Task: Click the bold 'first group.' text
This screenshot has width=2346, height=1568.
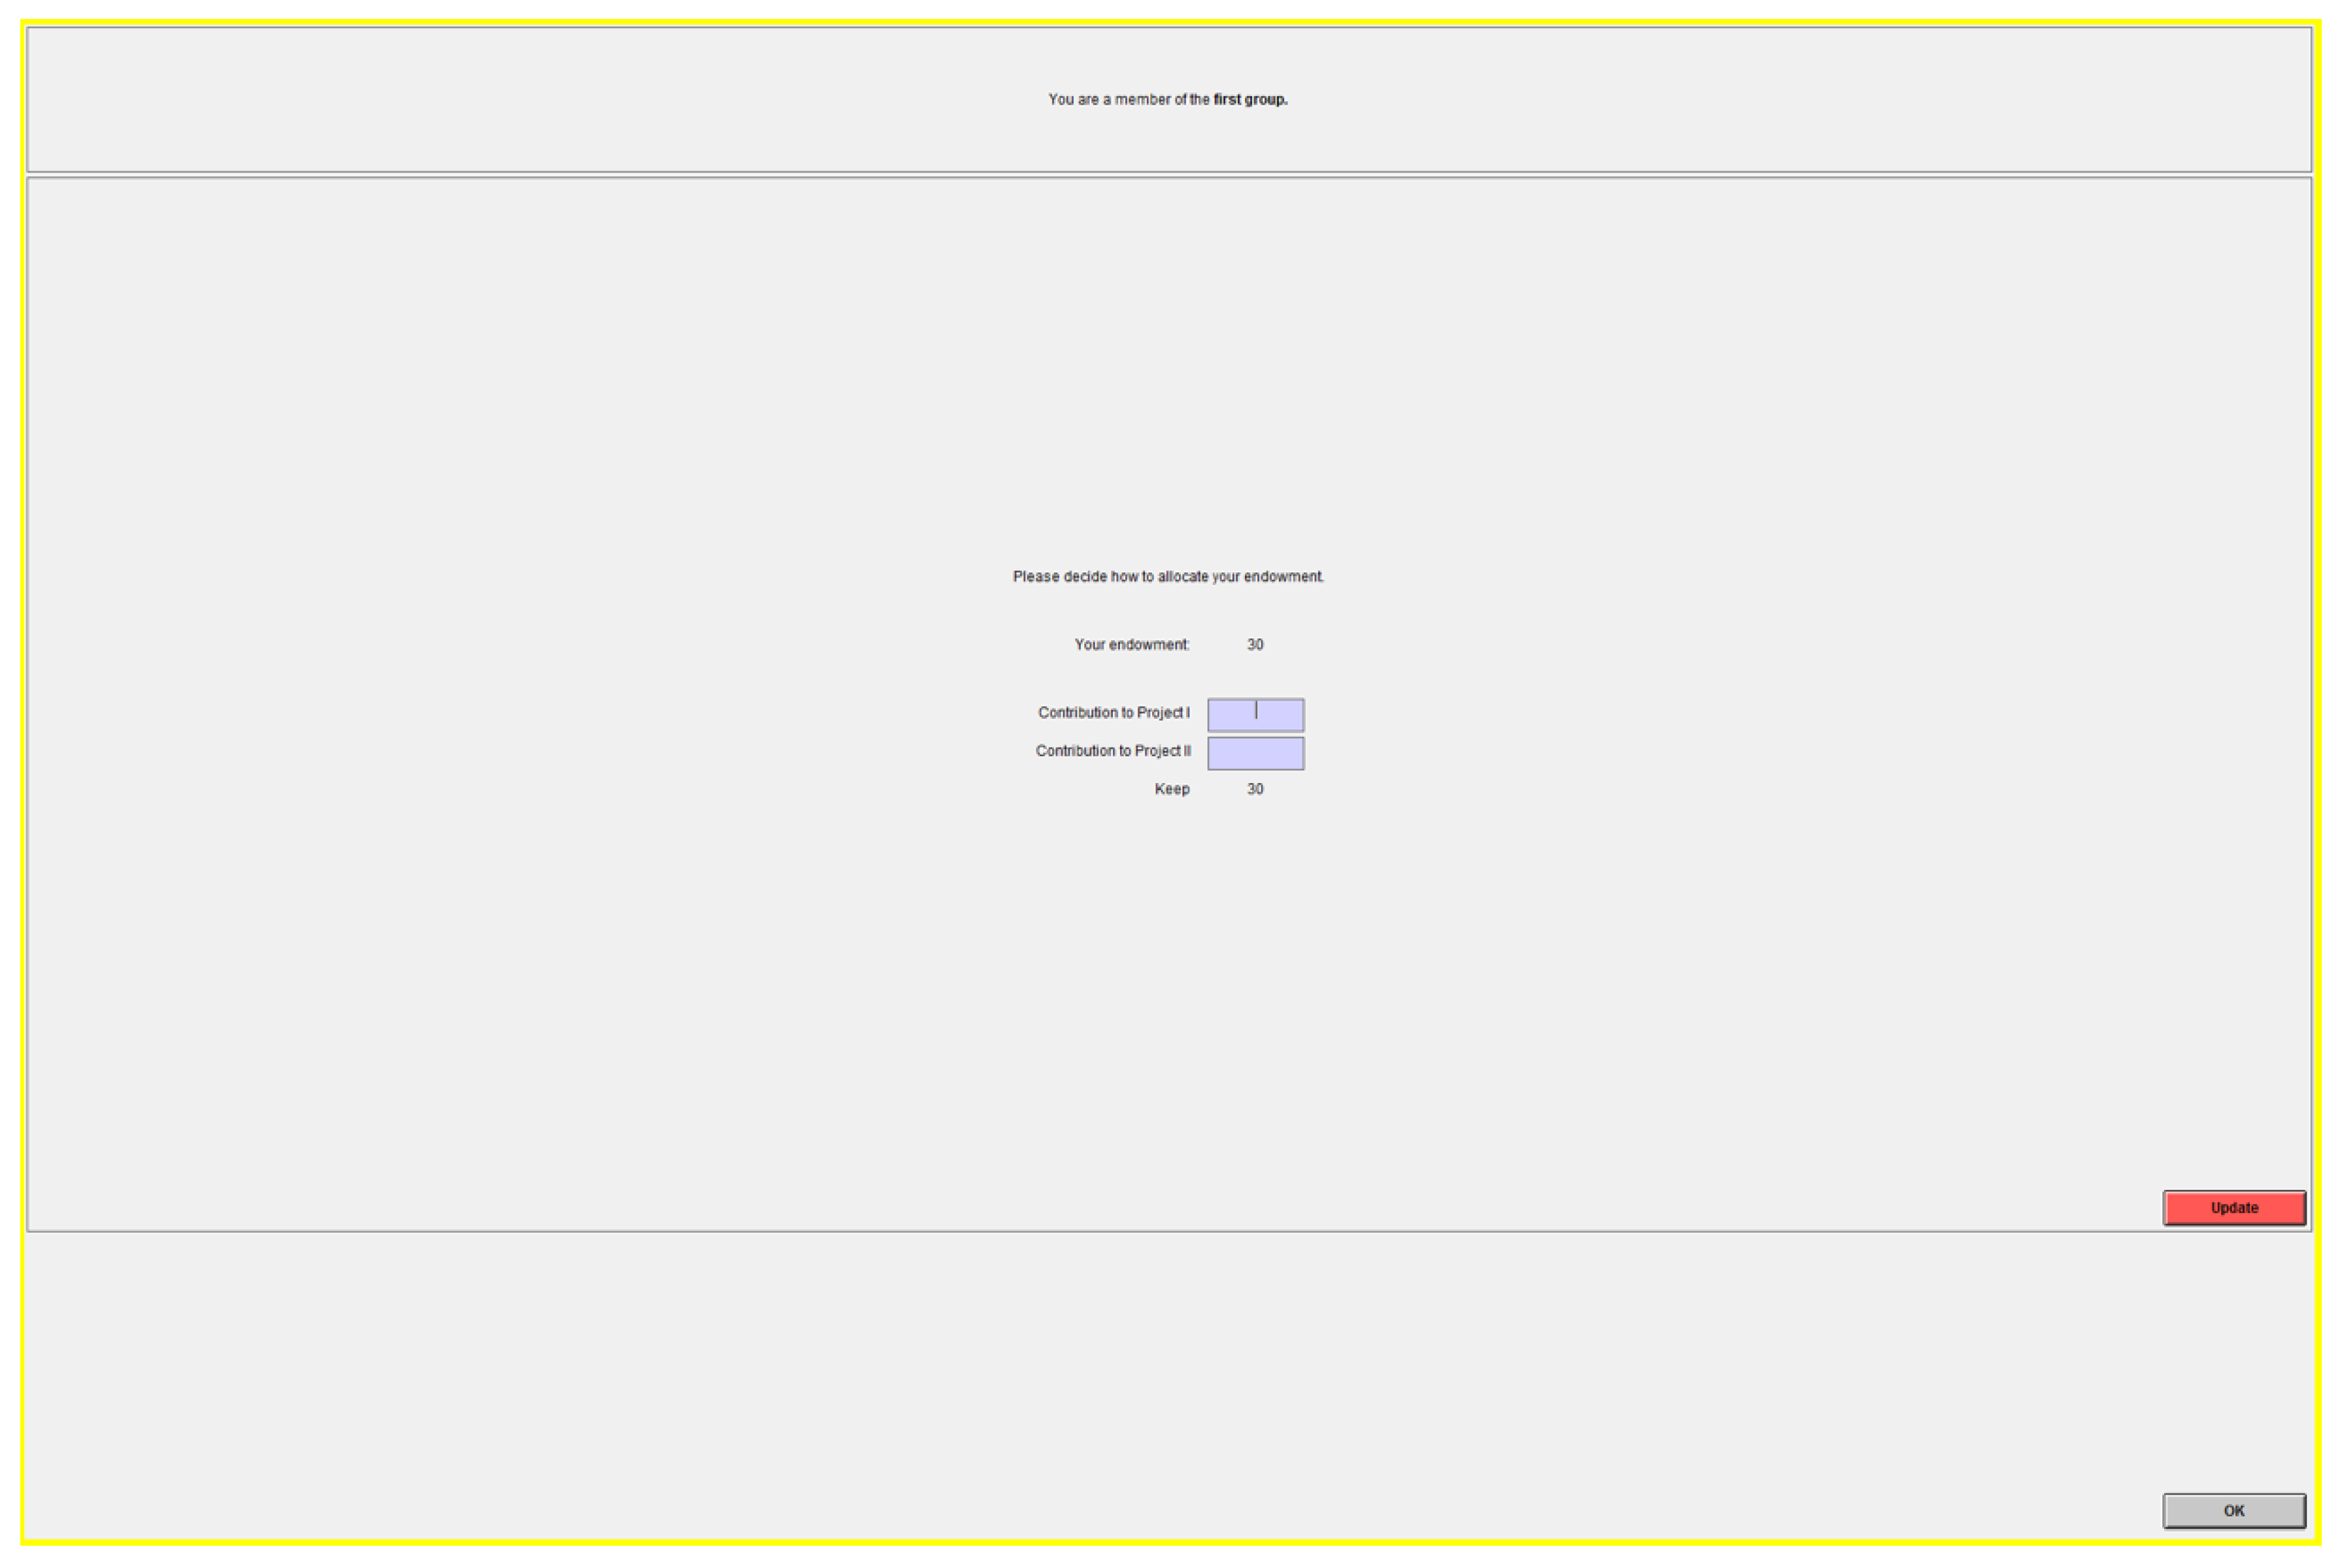Action: (1250, 99)
